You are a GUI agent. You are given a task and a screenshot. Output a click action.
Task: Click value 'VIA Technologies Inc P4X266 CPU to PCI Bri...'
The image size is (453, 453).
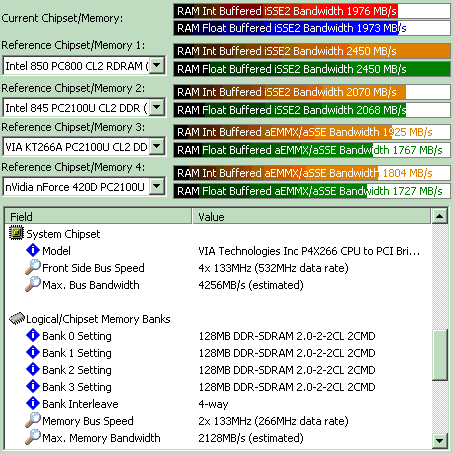point(309,251)
